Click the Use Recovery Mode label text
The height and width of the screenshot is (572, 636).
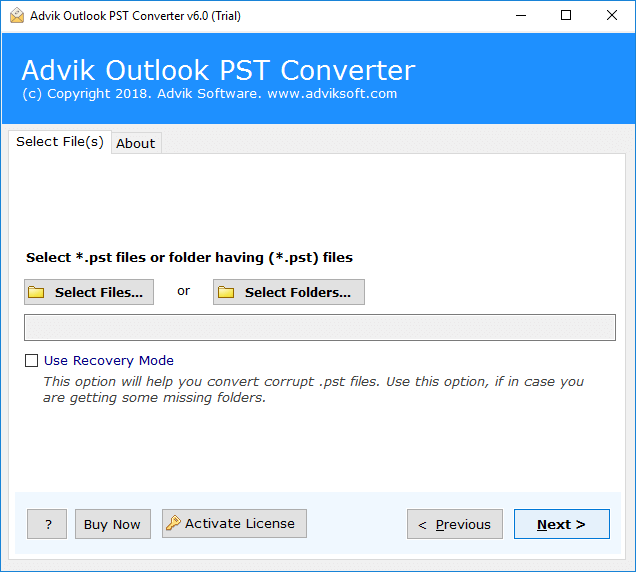109,360
